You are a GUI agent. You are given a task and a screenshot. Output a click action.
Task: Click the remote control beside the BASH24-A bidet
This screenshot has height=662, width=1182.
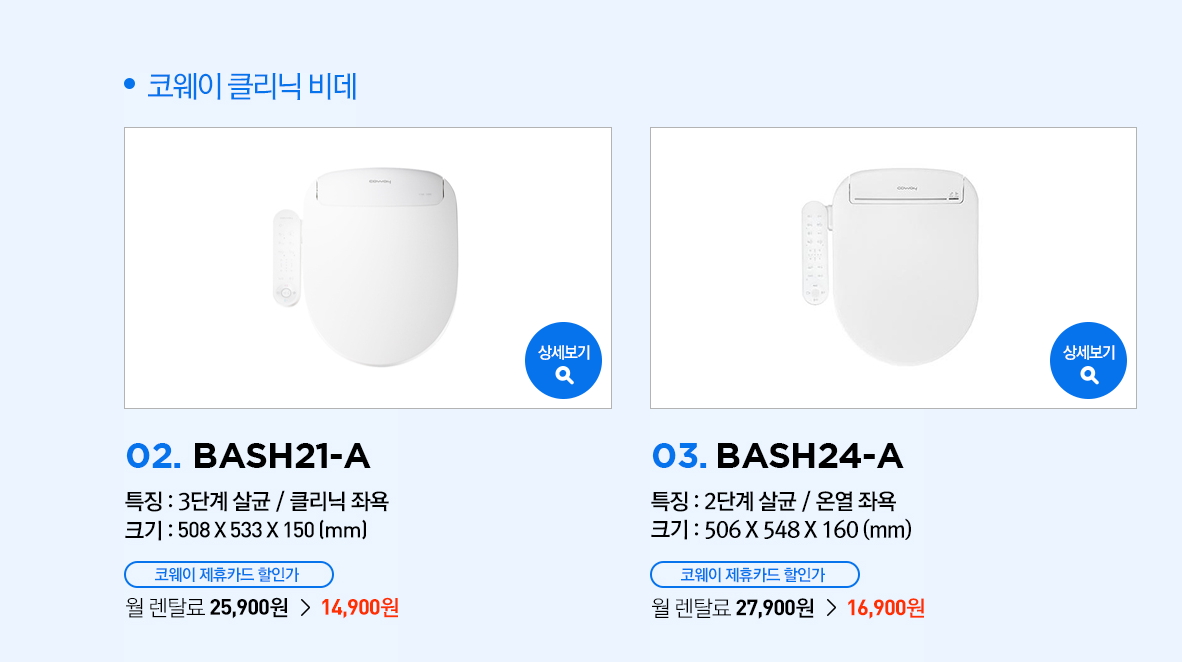[817, 252]
